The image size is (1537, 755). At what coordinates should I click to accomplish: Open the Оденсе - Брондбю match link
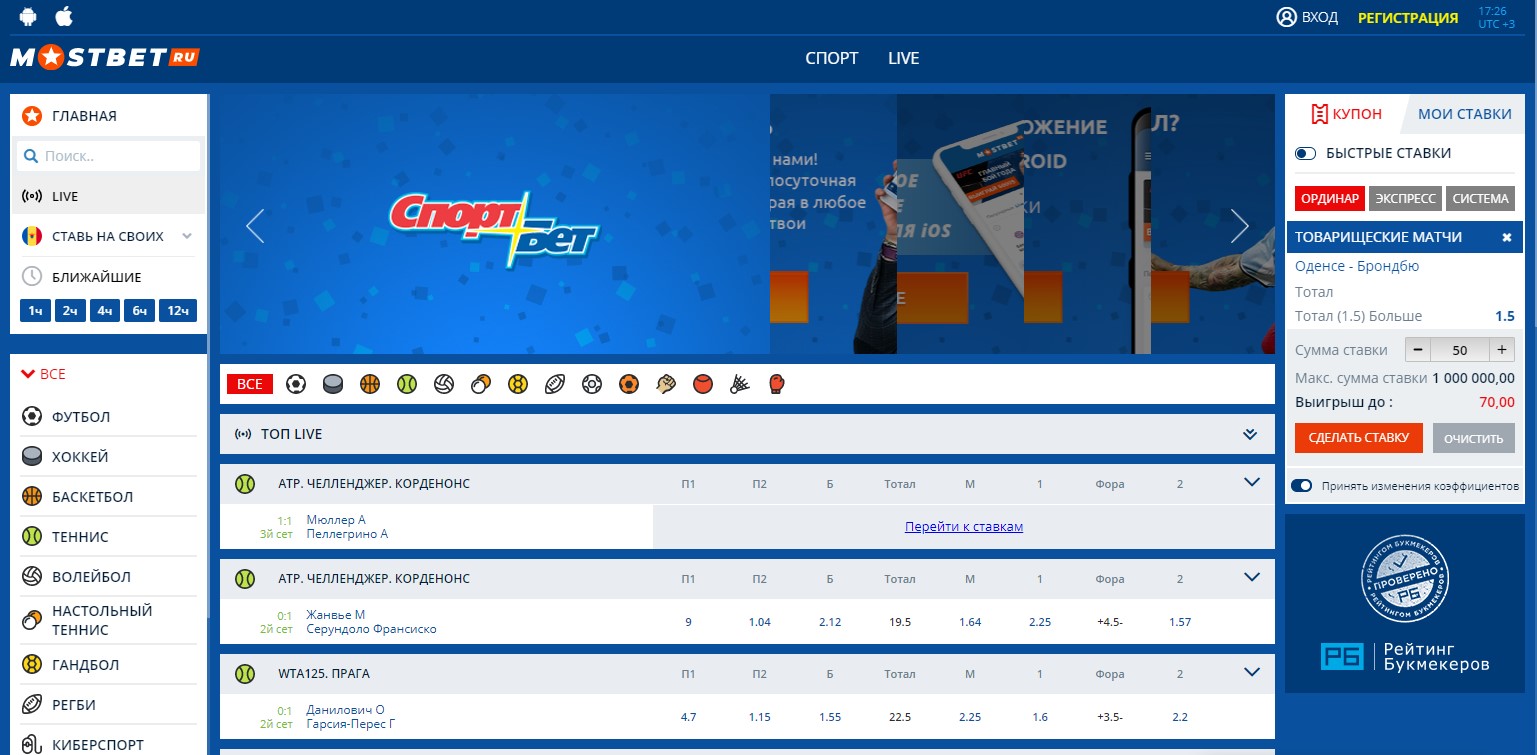1356,266
